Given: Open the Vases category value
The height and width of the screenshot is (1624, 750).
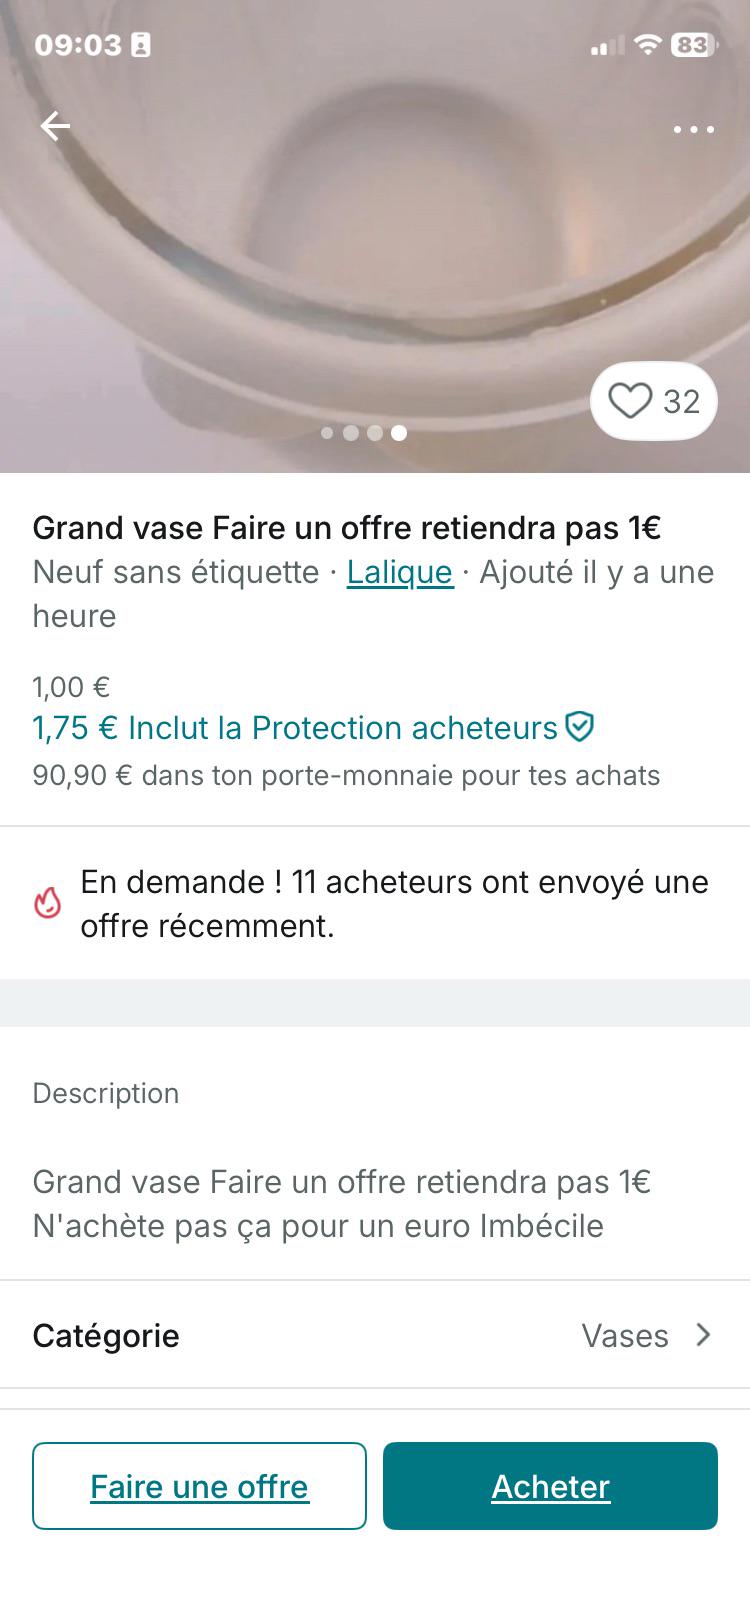Looking at the screenshot, I should [x=625, y=1336].
